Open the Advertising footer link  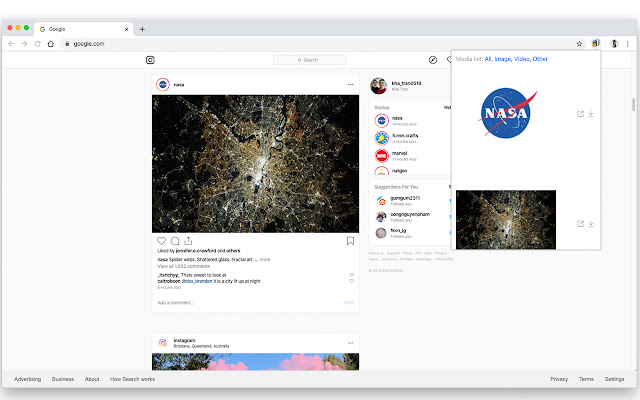[27, 379]
